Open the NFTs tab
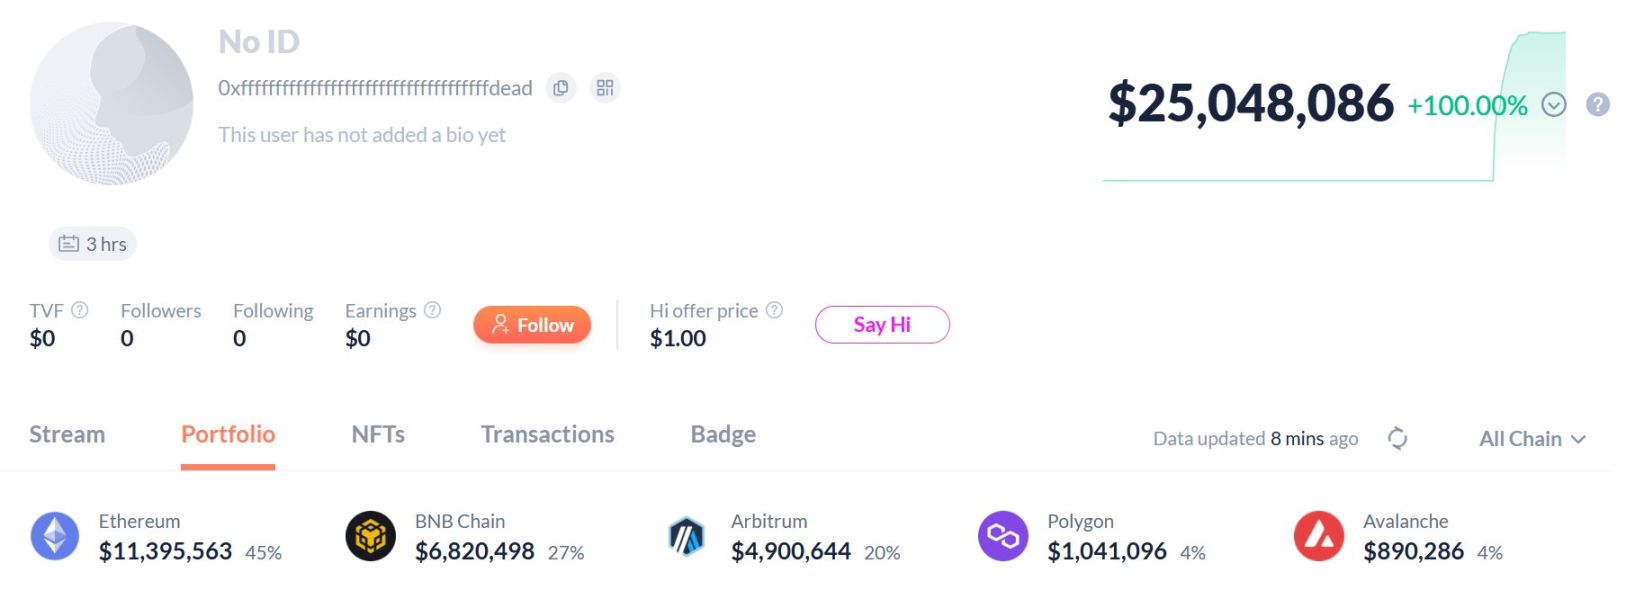 [x=378, y=434]
